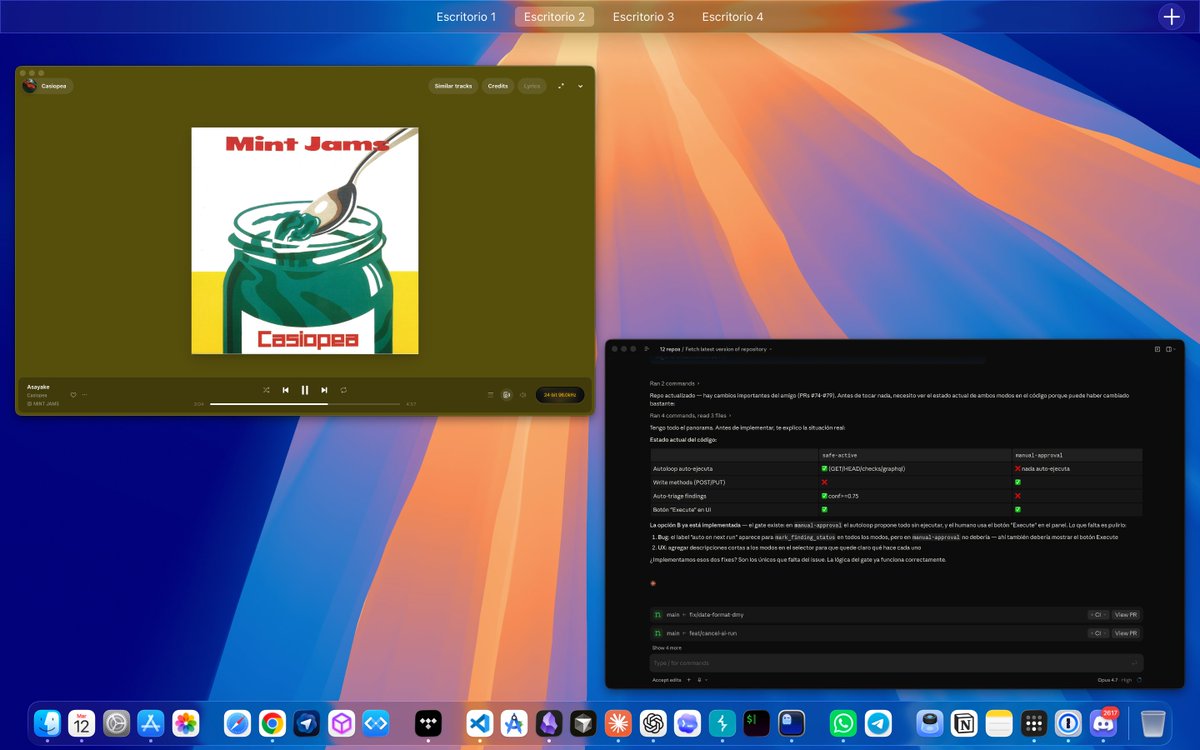This screenshot has width=1200, height=750.
Task: Open Similar tracks in Tidal
Action: (x=453, y=86)
